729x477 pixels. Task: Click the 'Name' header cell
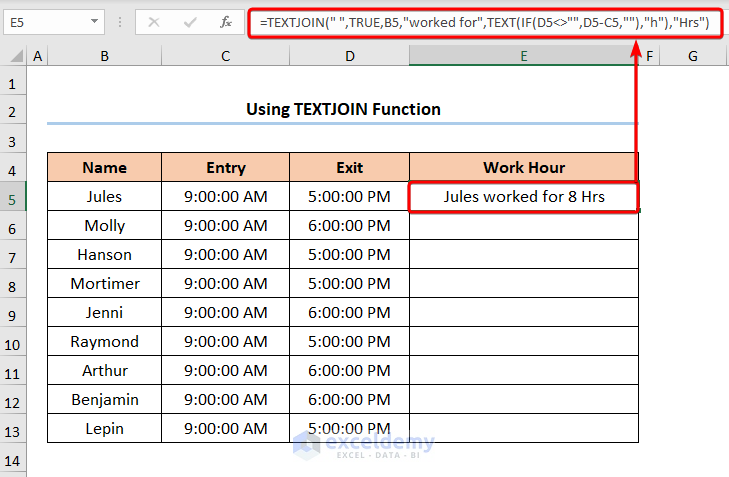pos(105,167)
